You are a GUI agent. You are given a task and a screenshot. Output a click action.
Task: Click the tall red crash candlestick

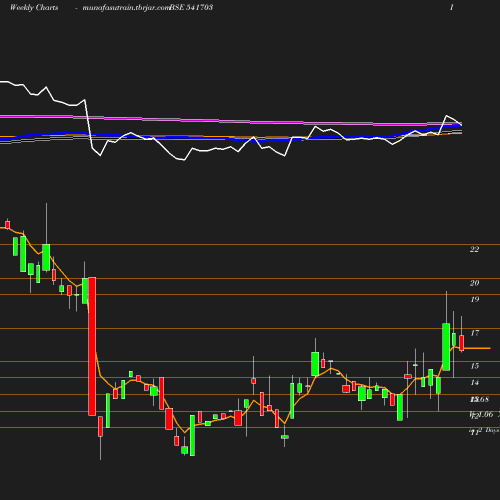[x=92, y=346]
